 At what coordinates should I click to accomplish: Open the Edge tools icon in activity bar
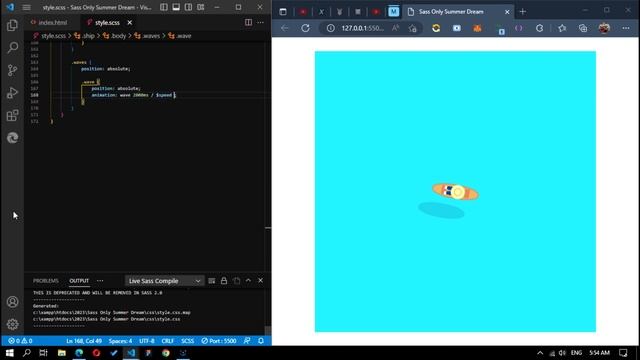click(x=12, y=138)
